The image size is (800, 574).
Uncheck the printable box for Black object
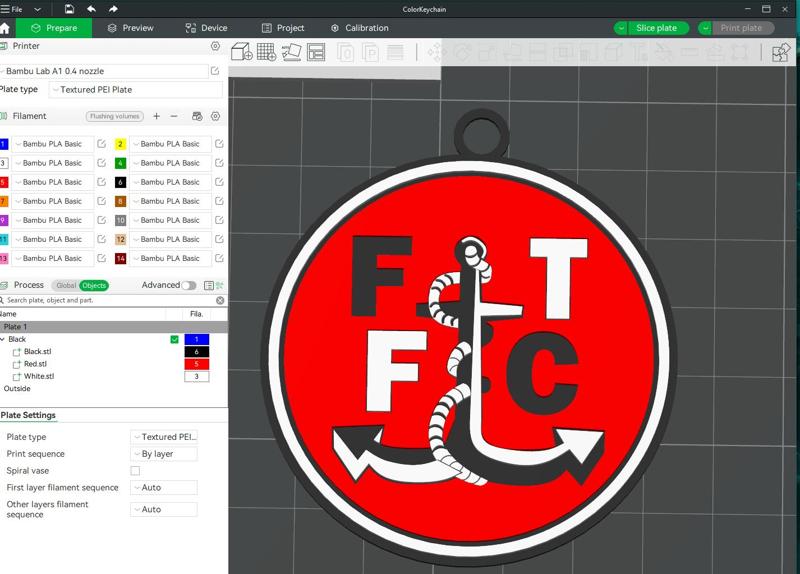(174, 339)
